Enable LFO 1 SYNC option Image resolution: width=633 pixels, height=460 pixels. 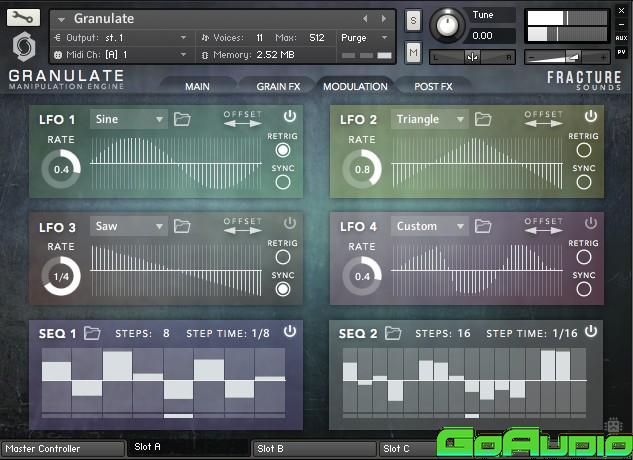coord(283,182)
